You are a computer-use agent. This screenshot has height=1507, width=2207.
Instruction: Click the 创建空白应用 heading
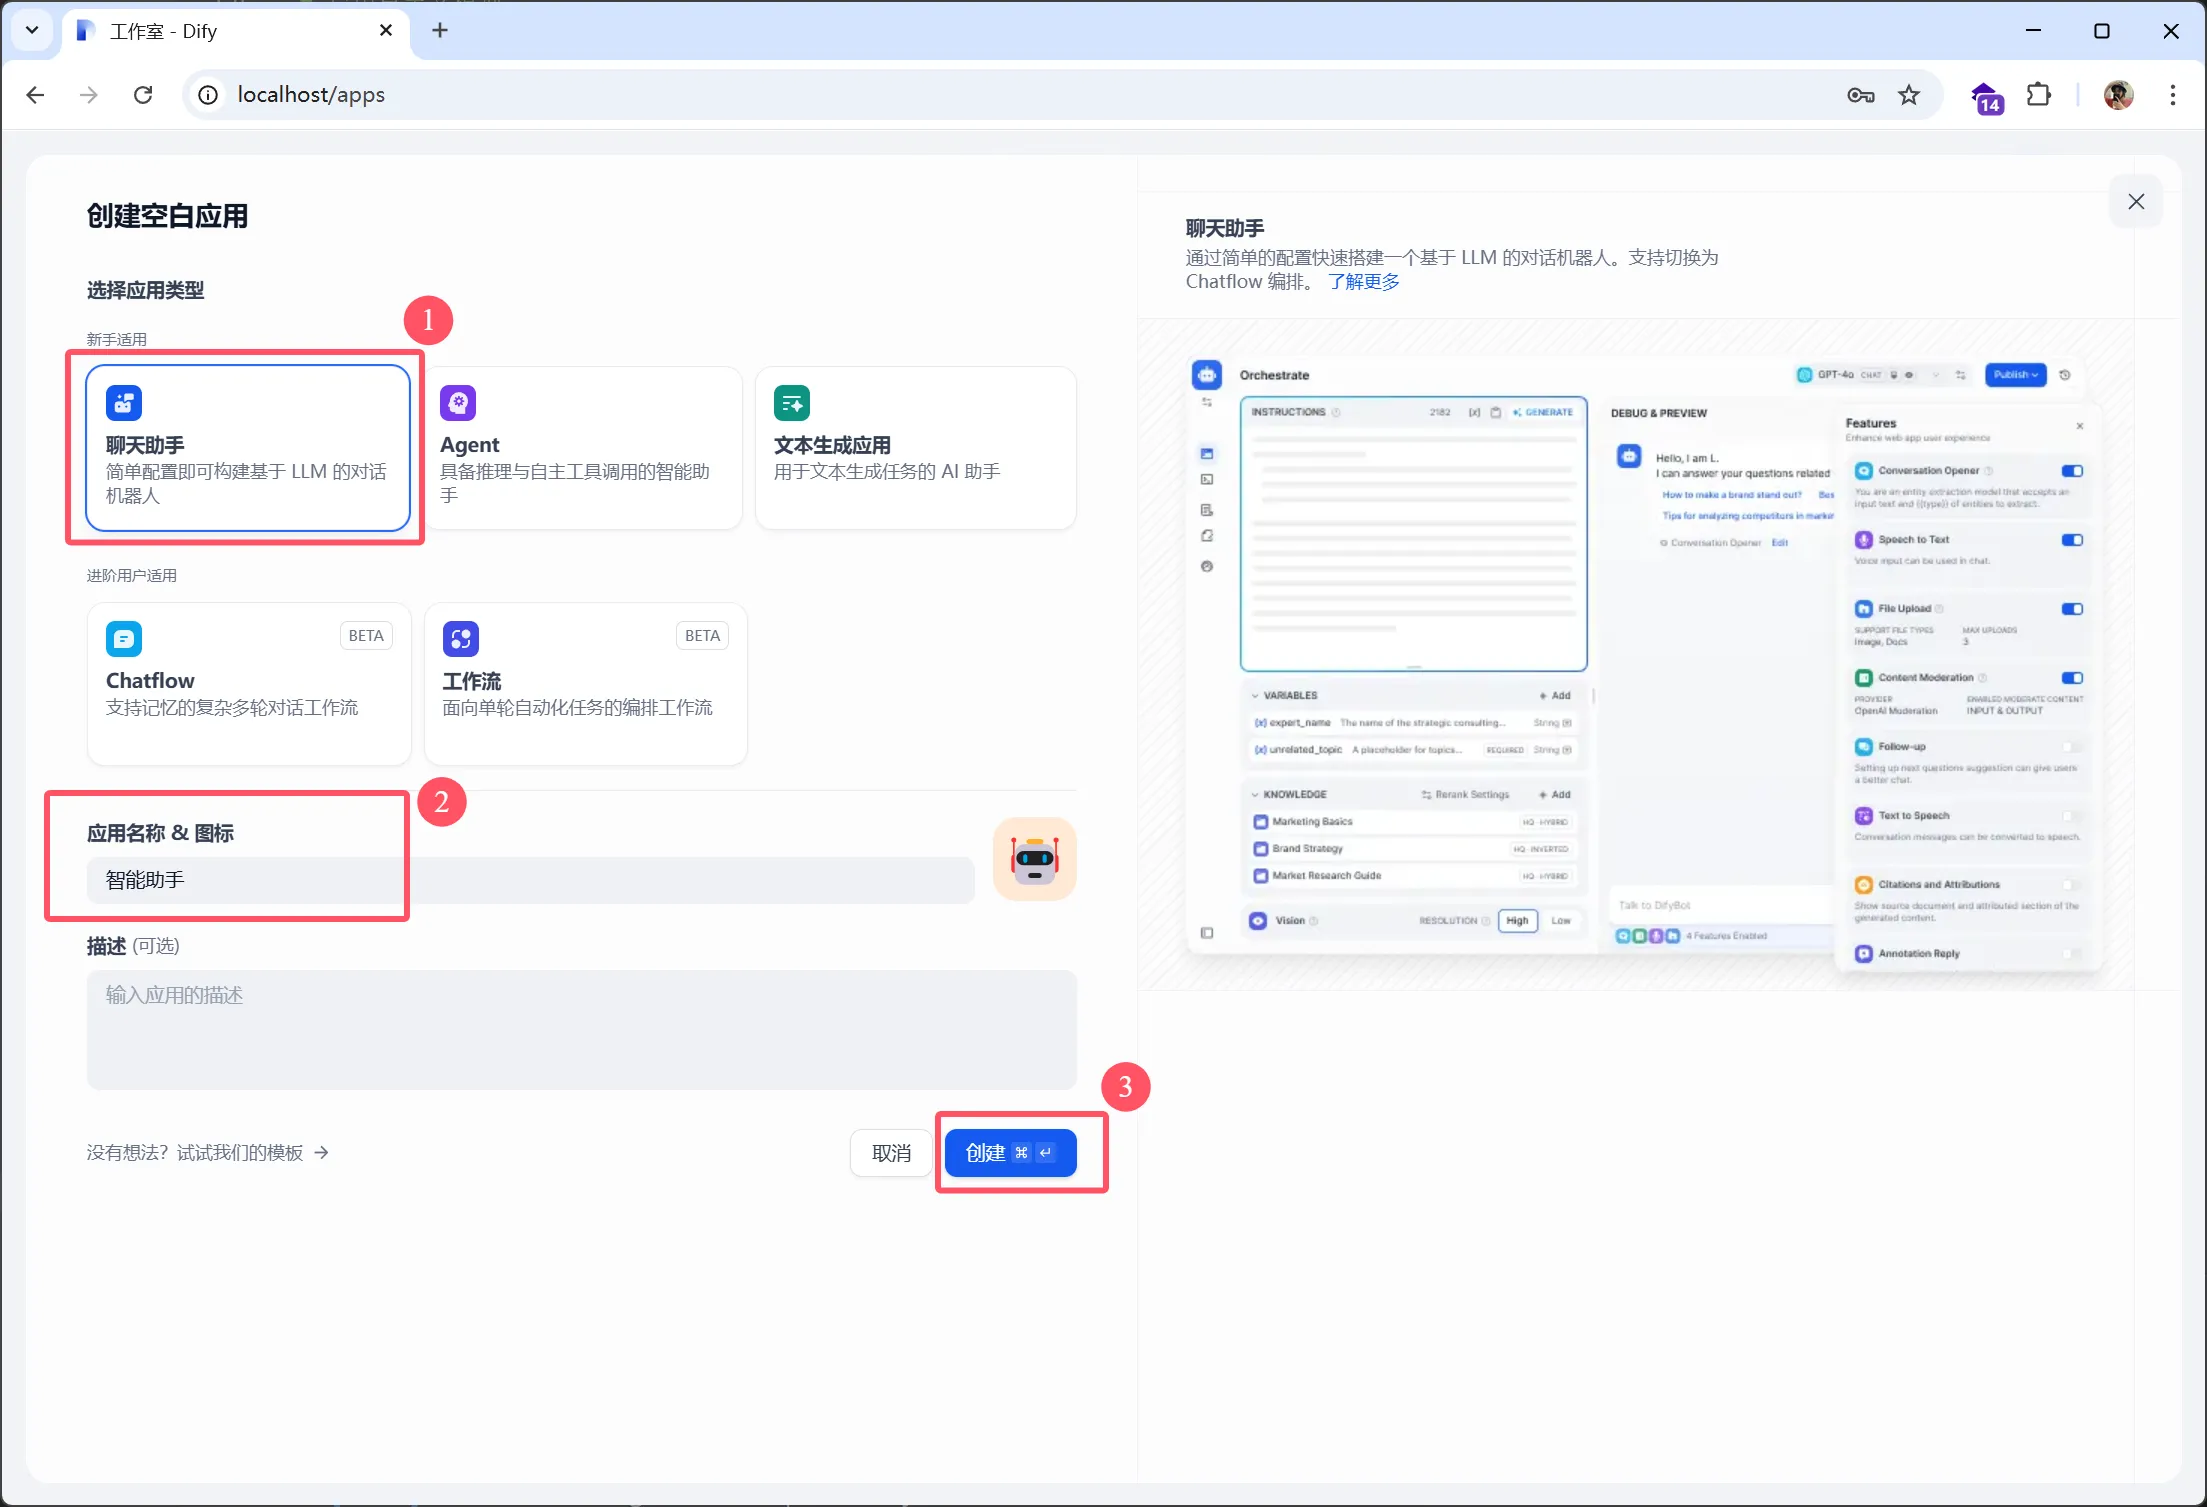point(167,216)
